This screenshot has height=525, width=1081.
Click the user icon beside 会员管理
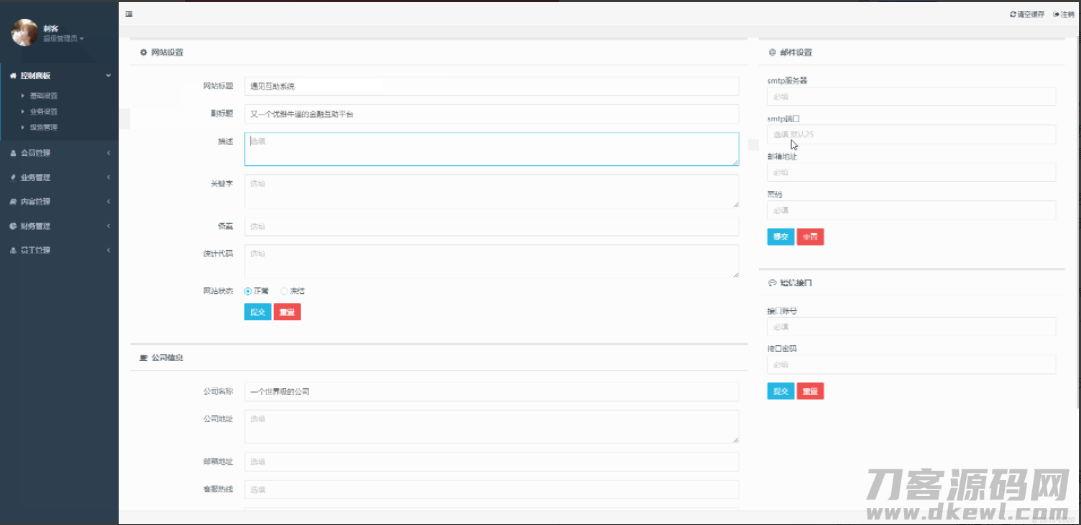tap(12, 153)
